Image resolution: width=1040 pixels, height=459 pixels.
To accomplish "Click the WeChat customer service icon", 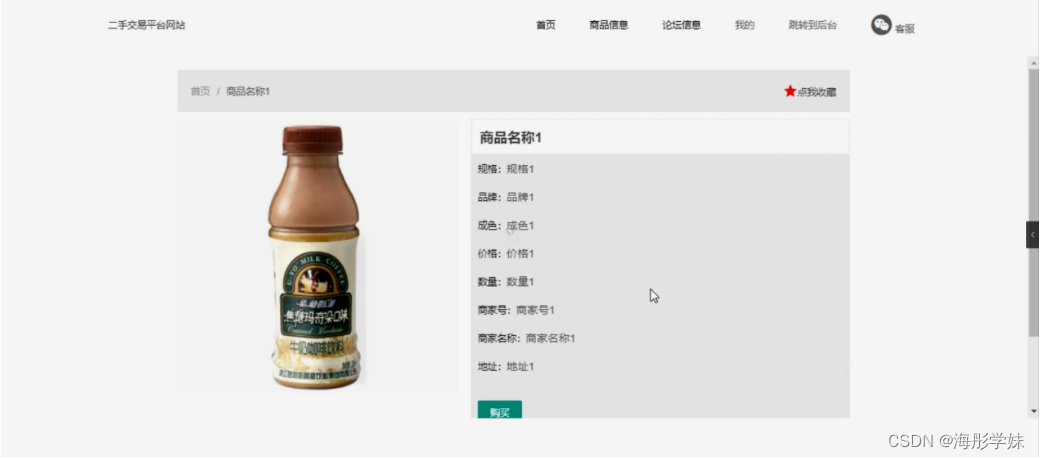I will click(x=881, y=25).
